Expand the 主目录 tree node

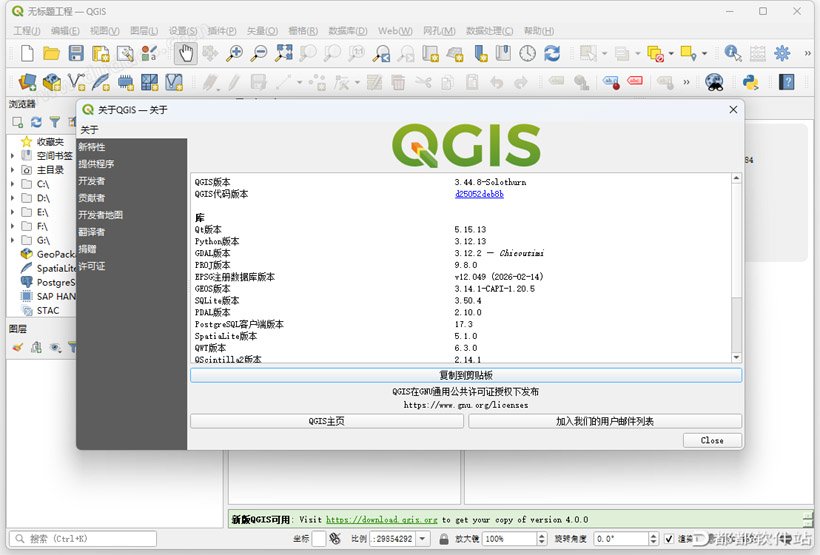tap(13, 170)
